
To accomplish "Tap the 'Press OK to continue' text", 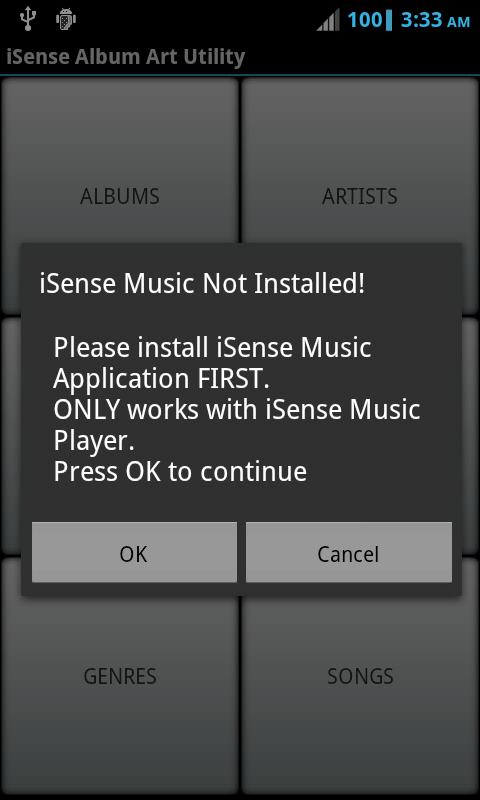I will [180, 472].
